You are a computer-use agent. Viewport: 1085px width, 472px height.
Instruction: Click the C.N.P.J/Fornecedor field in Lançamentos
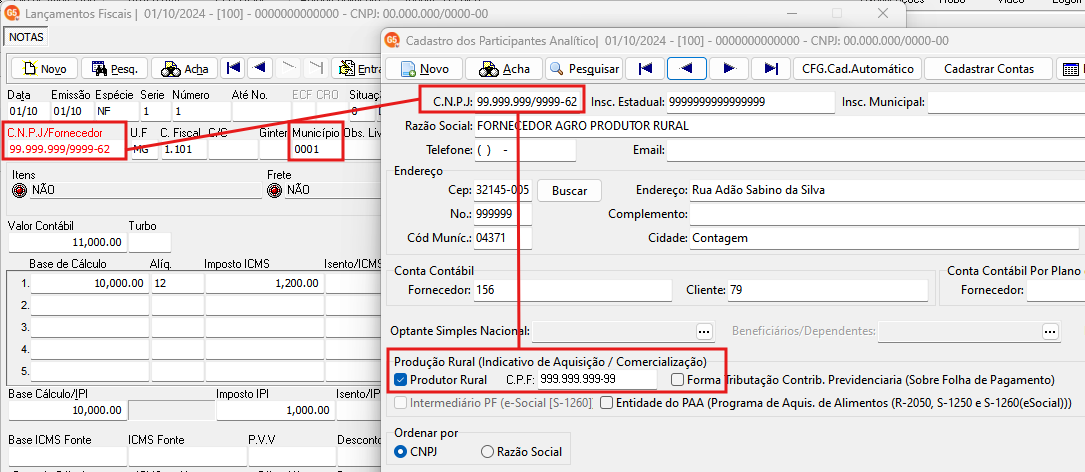coord(66,149)
